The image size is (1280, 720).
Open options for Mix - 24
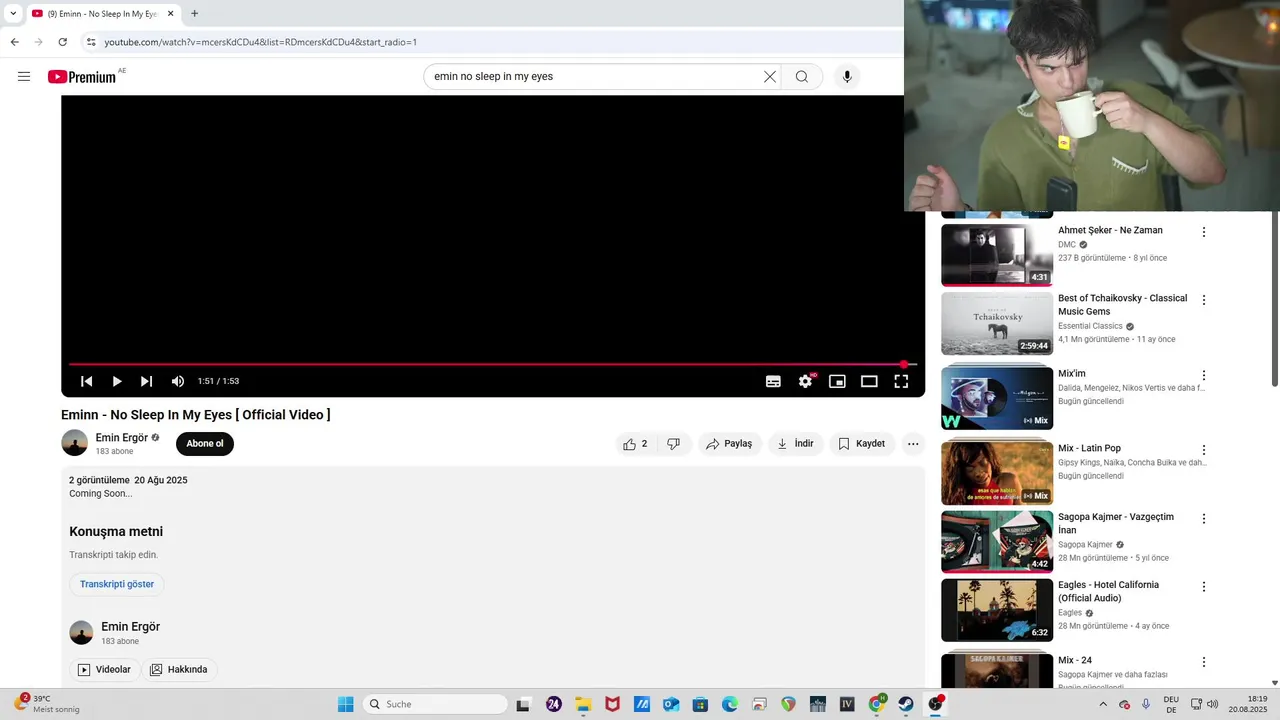point(1204,662)
